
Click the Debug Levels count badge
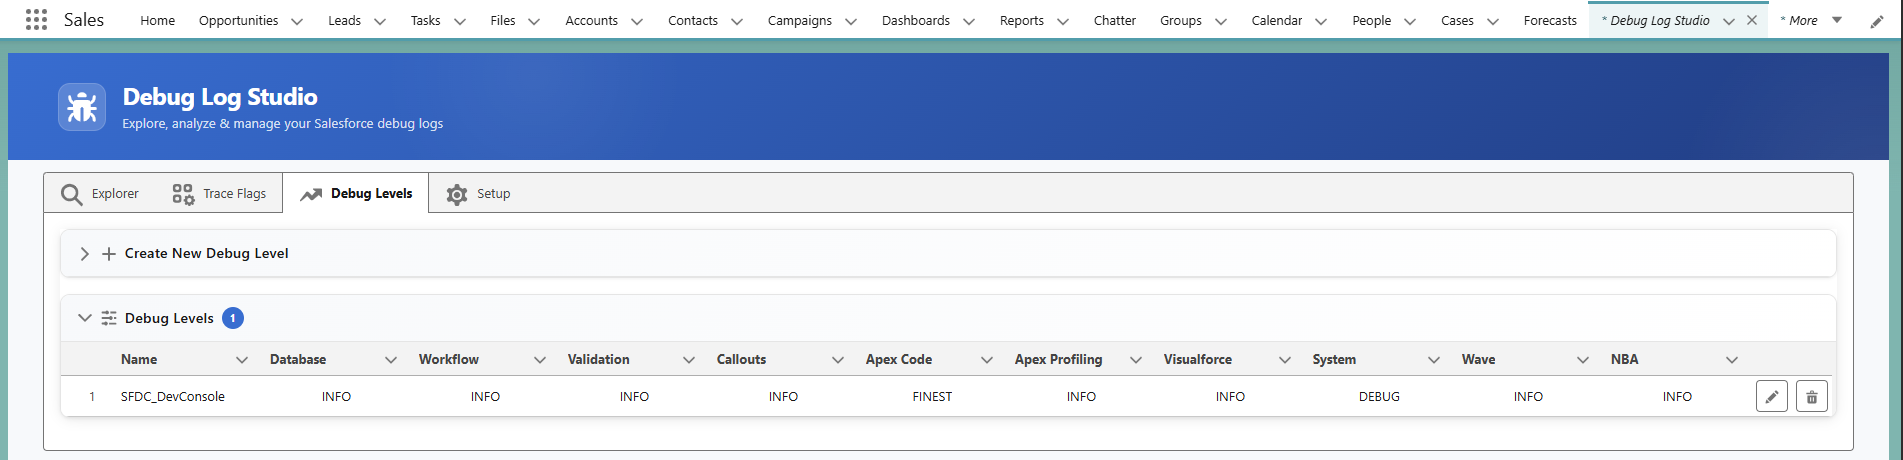[233, 318]
